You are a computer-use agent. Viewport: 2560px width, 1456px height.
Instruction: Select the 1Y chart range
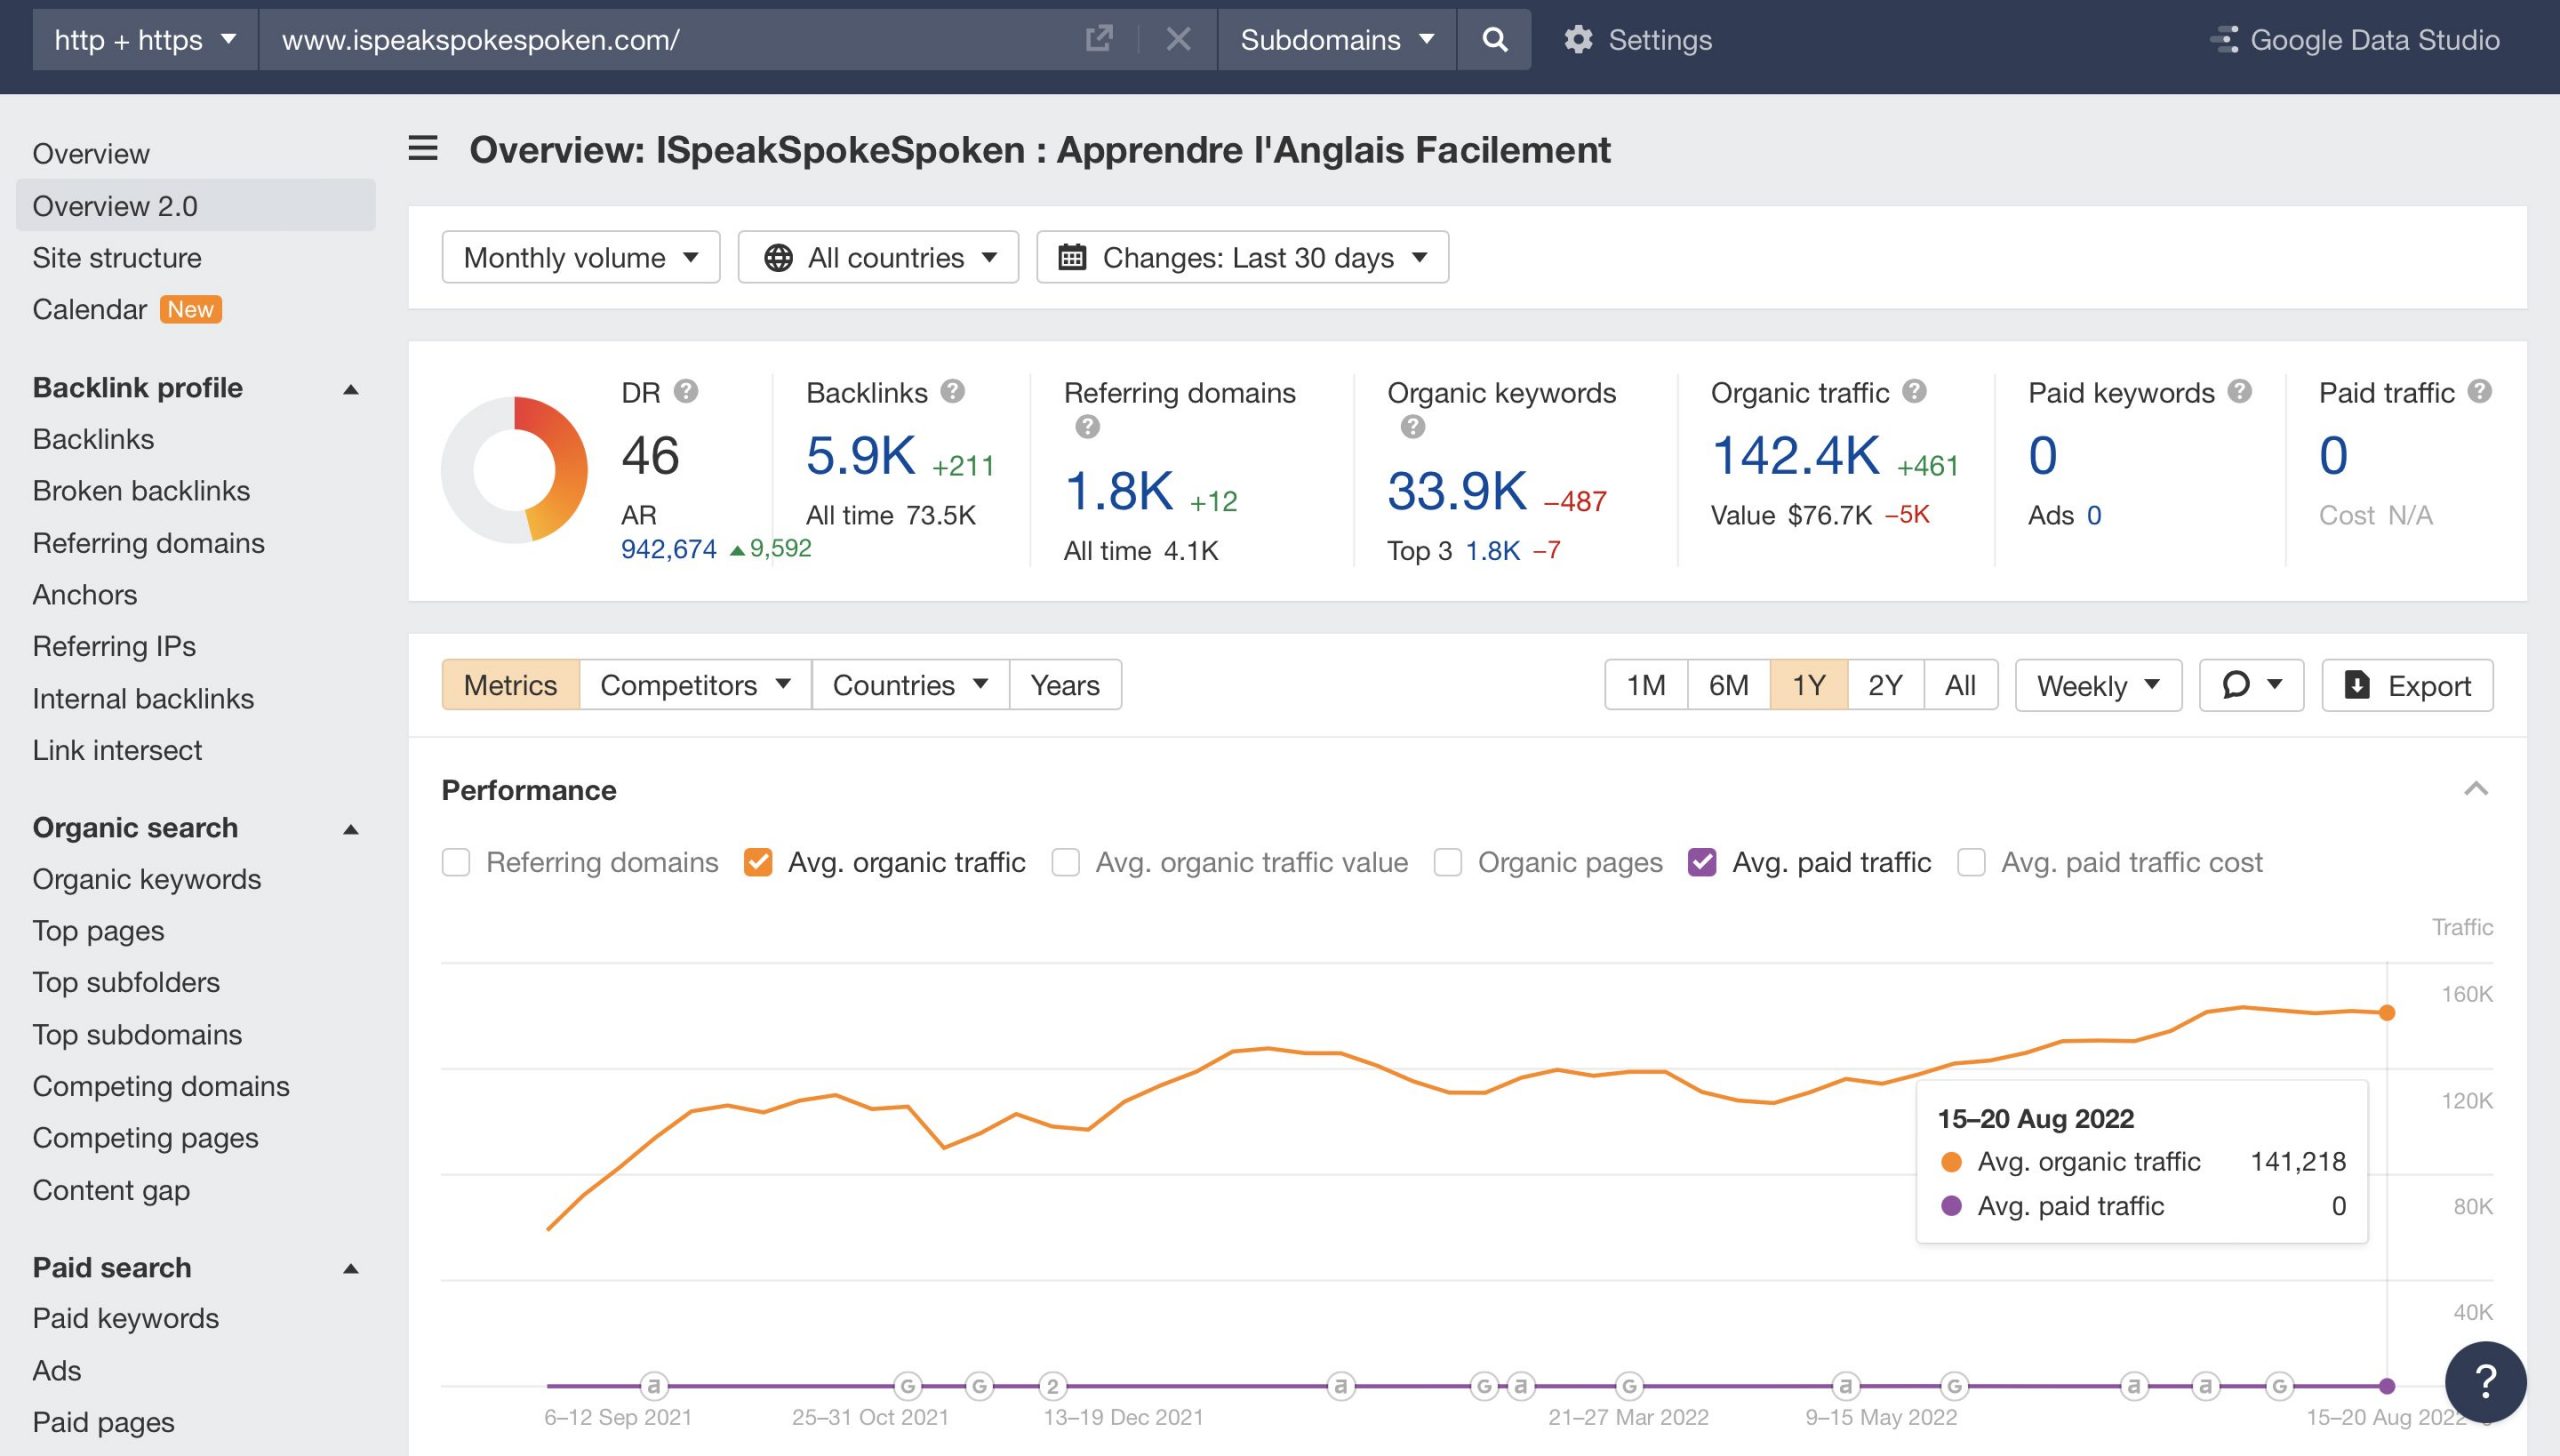1808,685
